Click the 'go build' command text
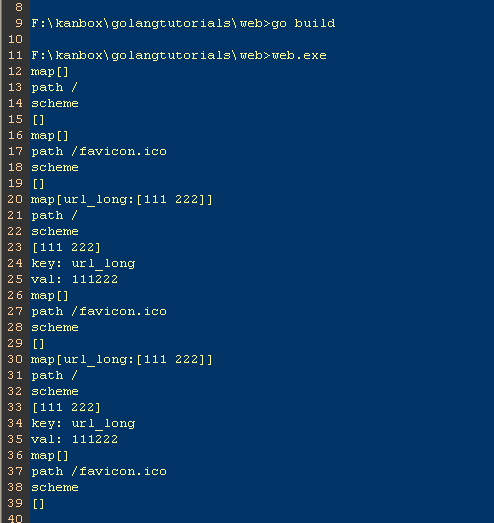Viewport: 494px width, 523px height. (x=303, y=23)
